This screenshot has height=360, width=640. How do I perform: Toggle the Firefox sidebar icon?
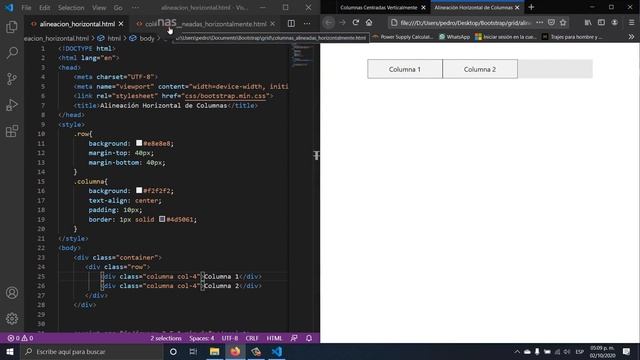click(x=601, y=23)
